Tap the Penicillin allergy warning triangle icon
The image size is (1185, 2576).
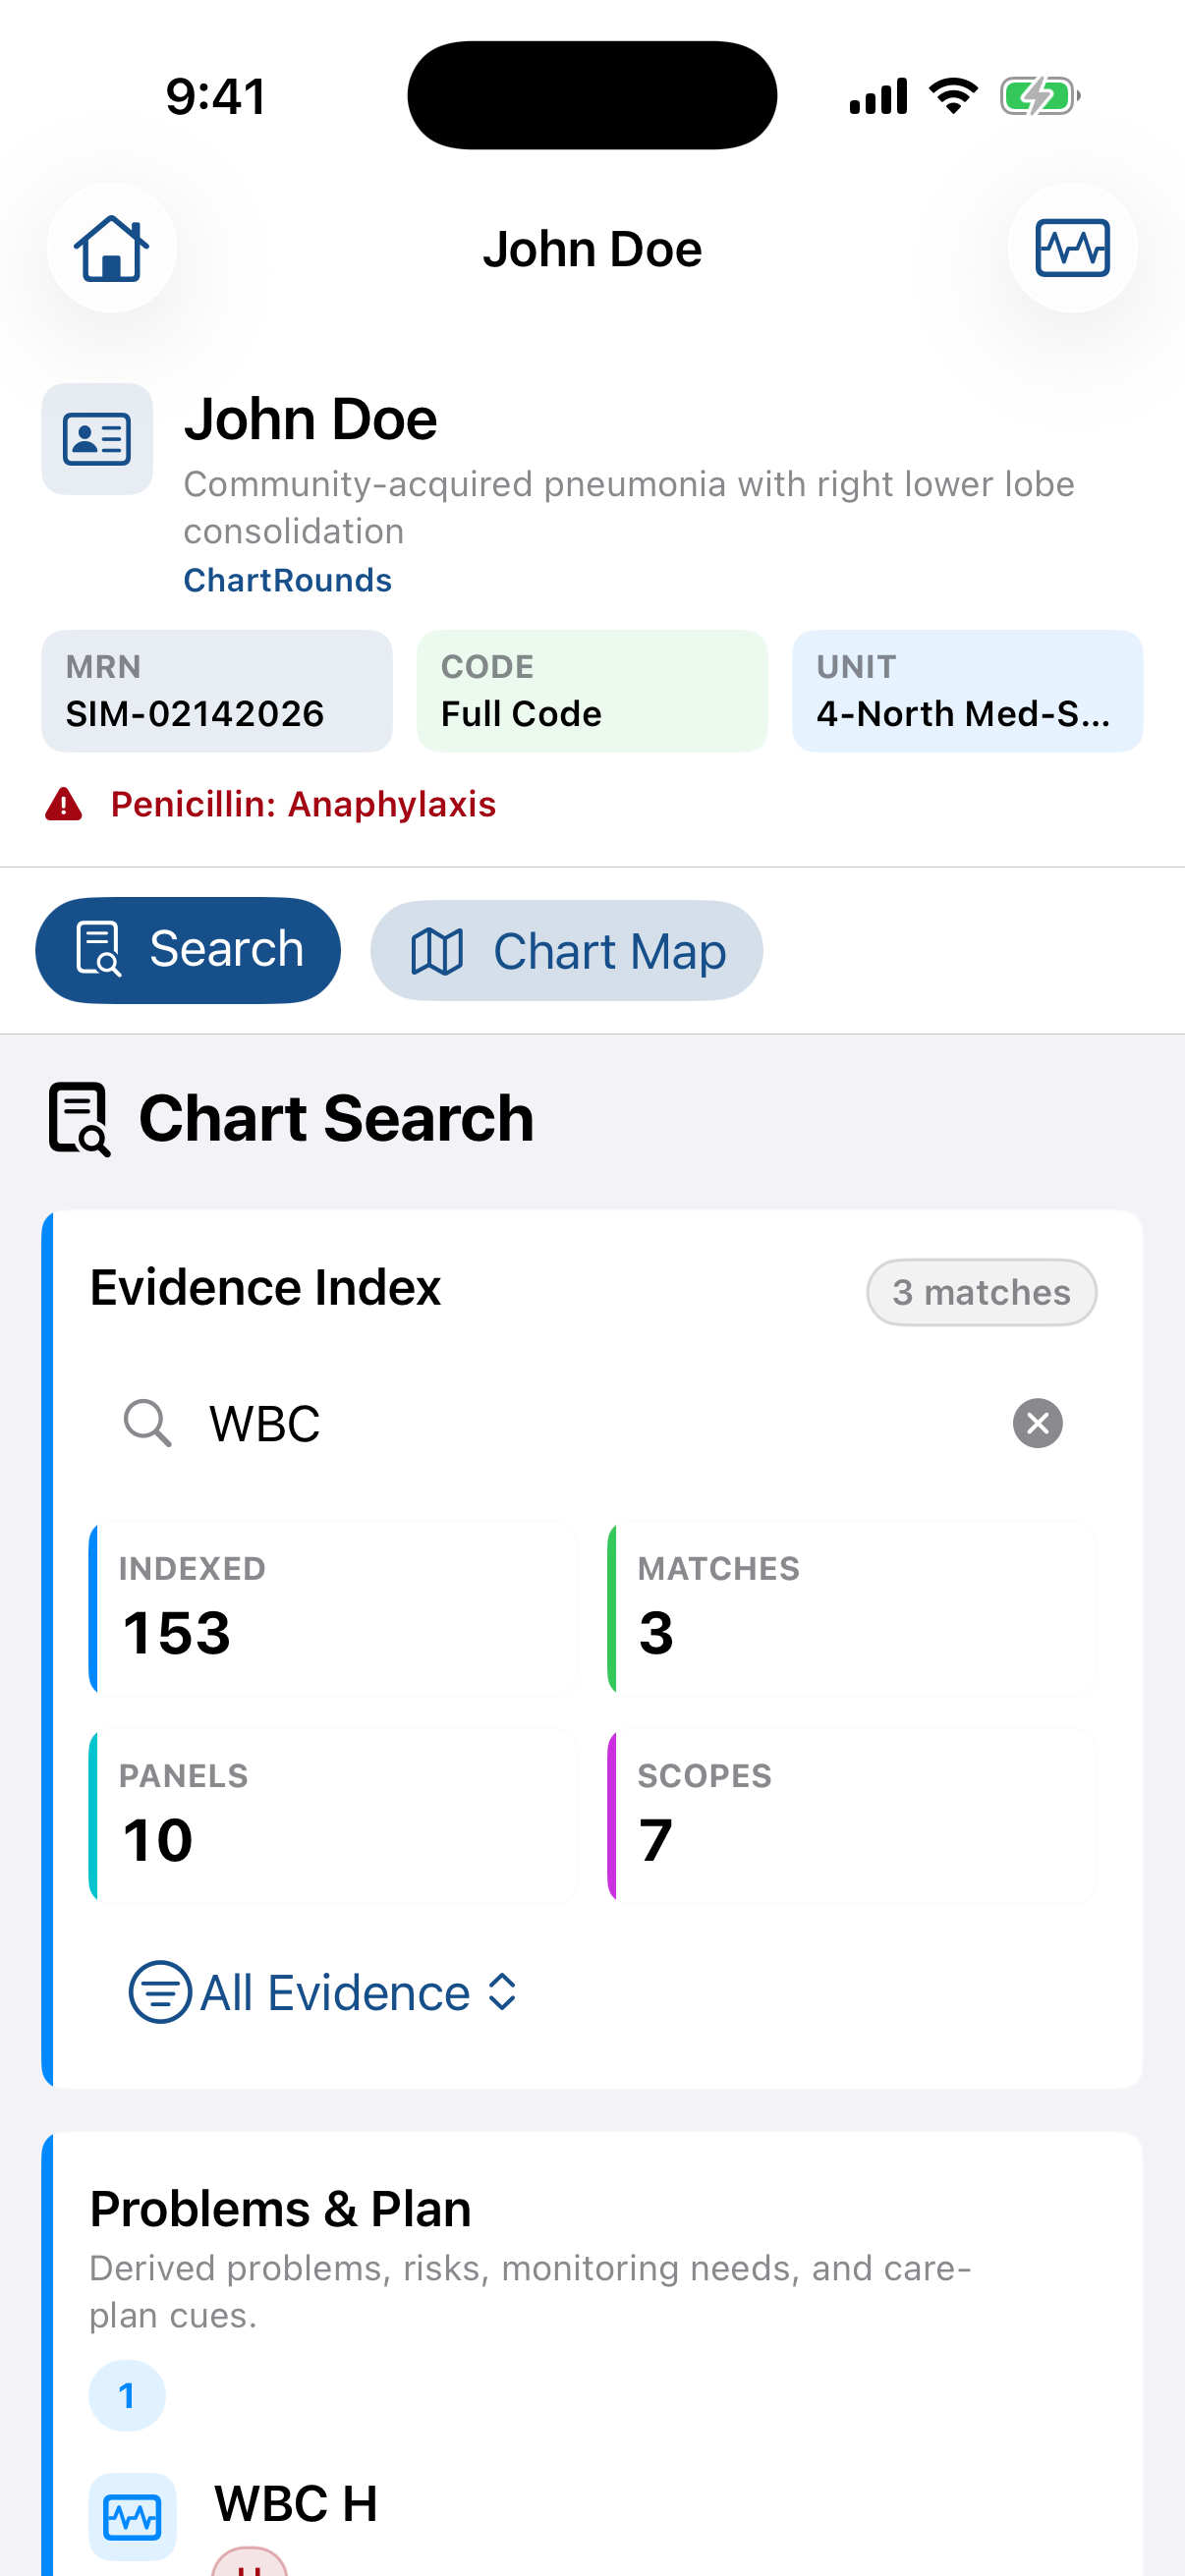64,804
